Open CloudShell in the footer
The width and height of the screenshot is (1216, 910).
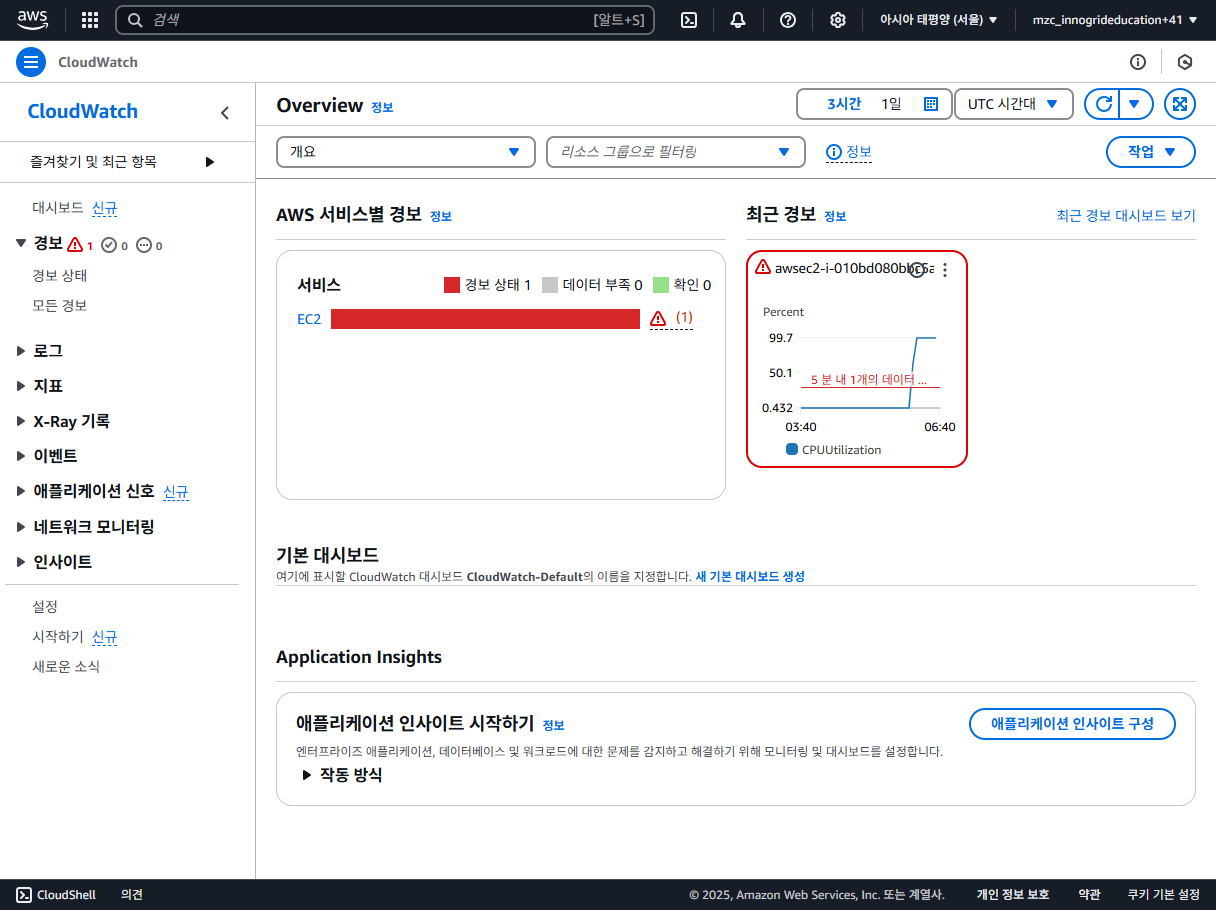coord(57,895)
